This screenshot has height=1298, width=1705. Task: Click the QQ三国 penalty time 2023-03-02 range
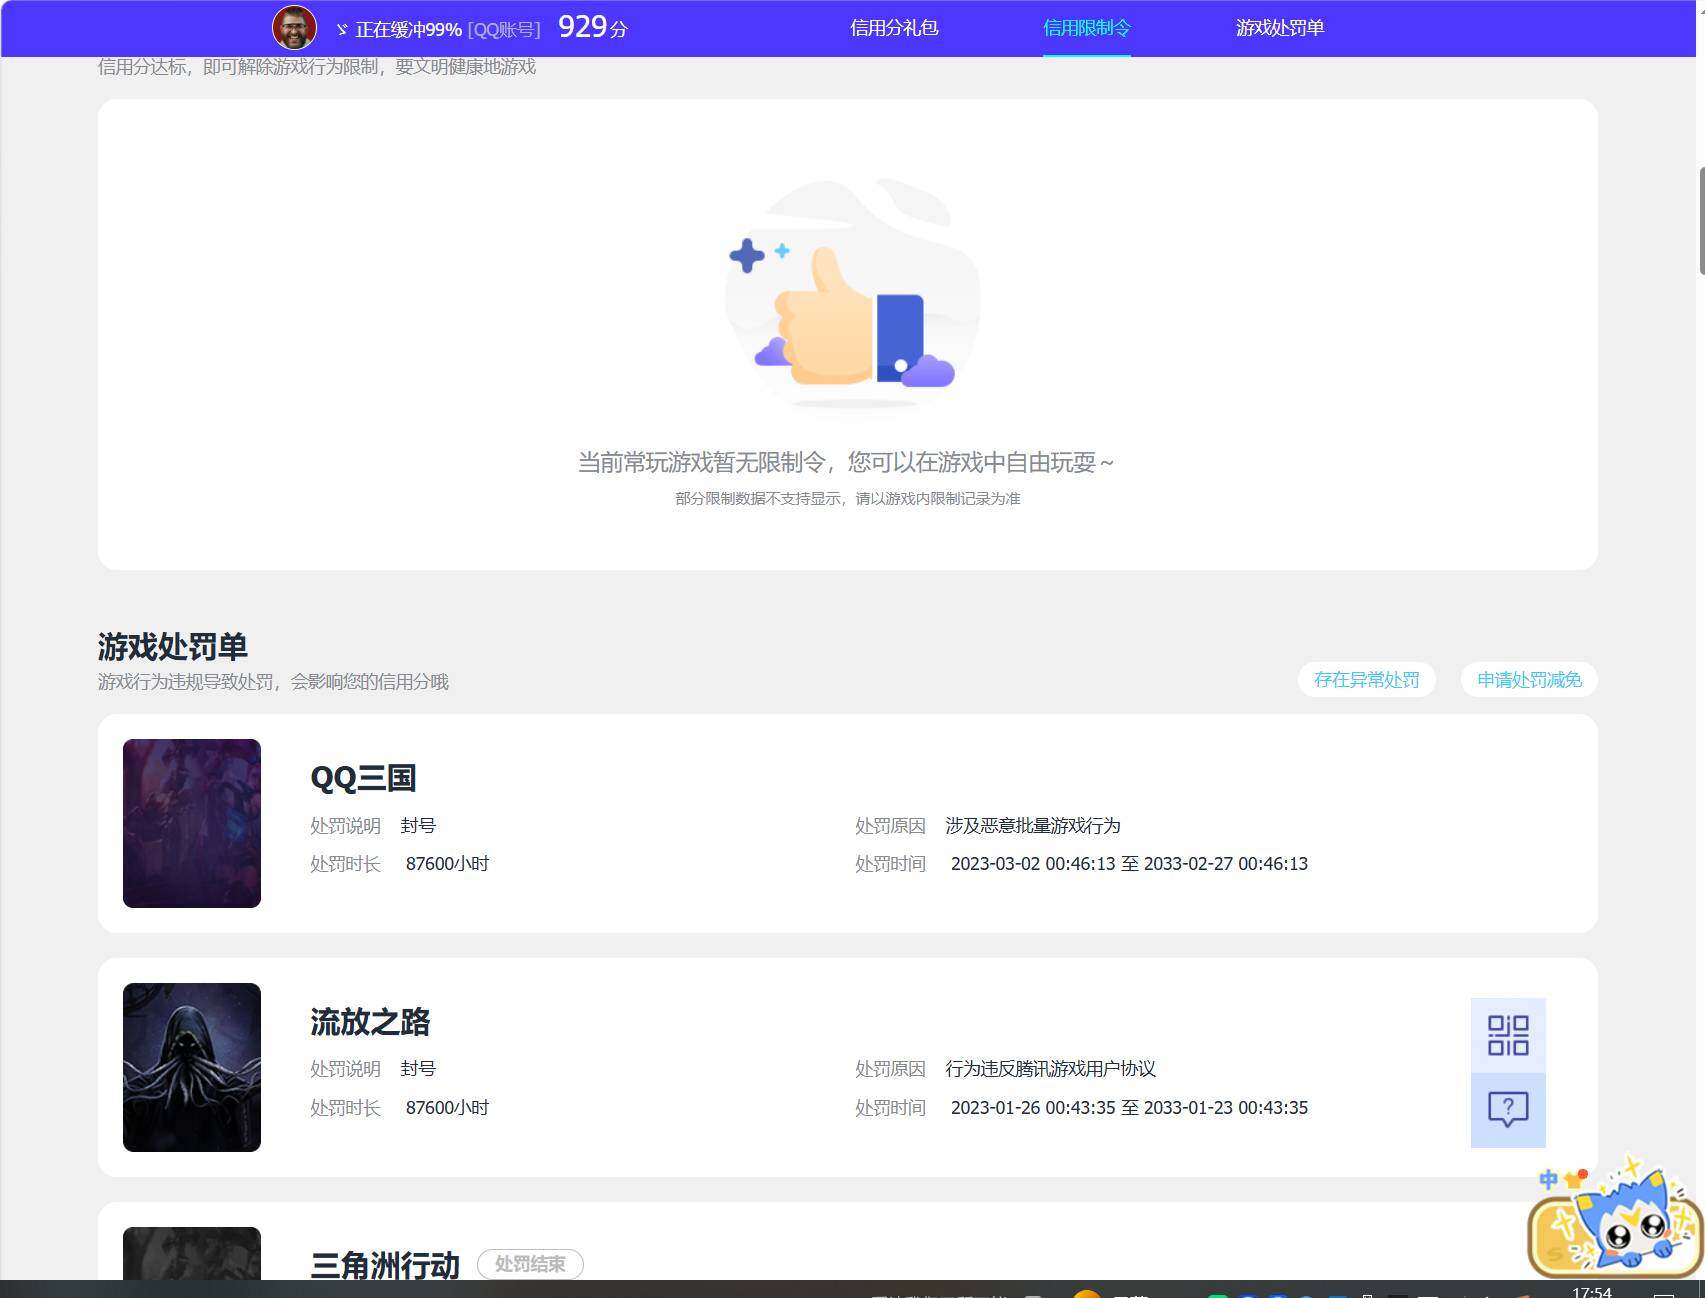pos(1129,864)
